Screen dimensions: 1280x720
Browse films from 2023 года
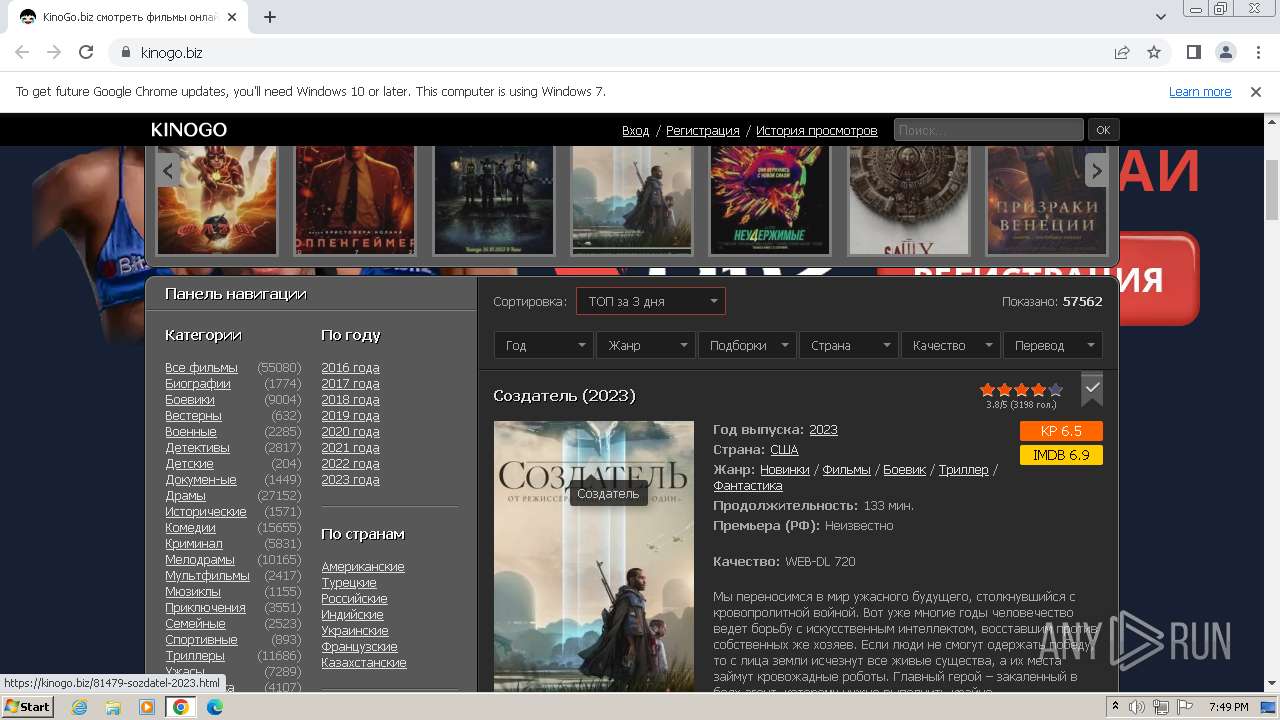coord(350,480)
